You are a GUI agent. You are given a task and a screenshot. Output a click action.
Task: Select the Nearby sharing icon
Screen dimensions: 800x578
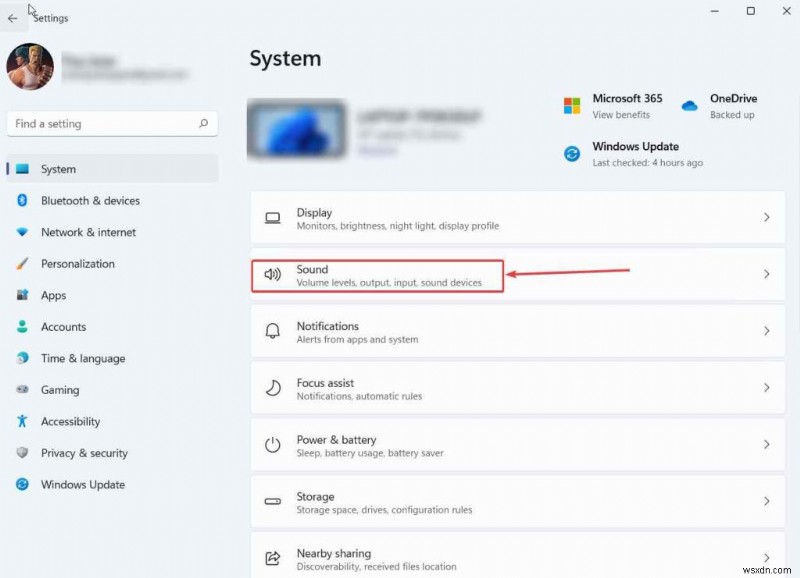272,557
